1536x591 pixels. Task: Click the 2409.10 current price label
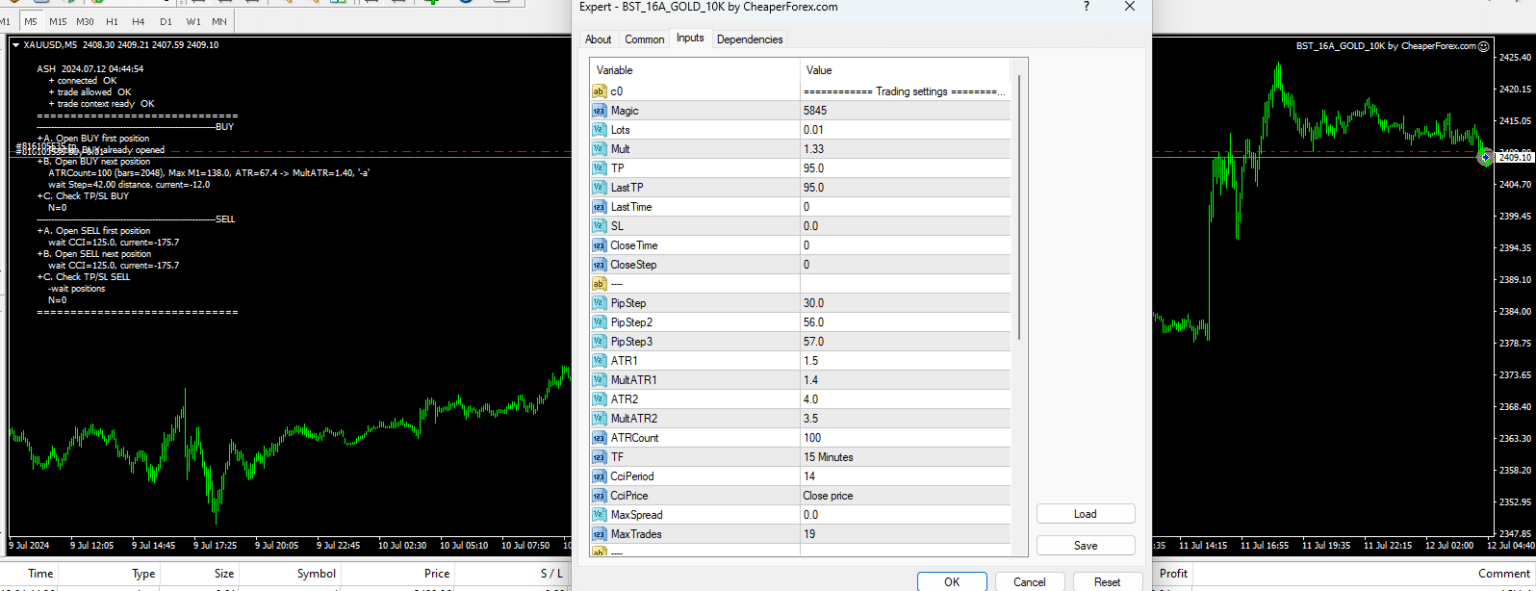click(x=1516, y=158)
